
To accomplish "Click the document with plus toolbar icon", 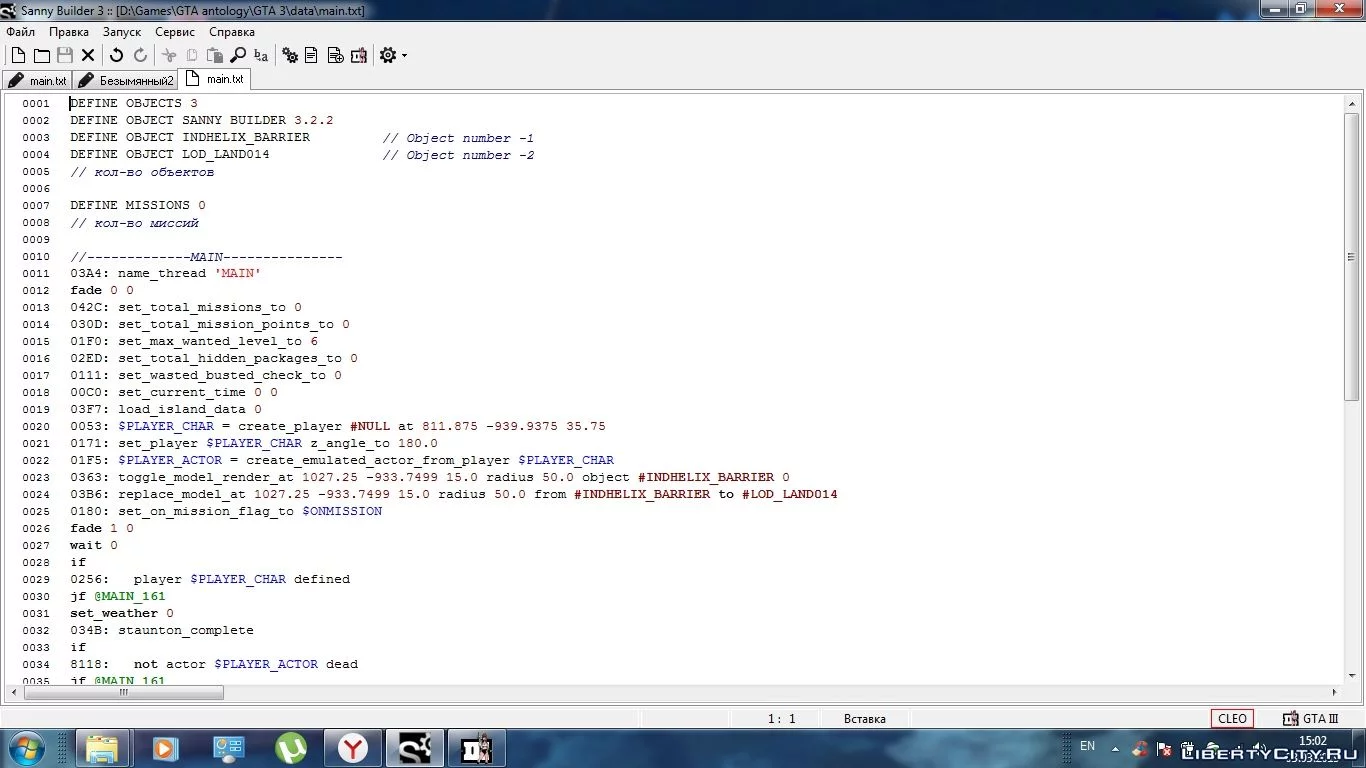I will click(x=335, y=56).
